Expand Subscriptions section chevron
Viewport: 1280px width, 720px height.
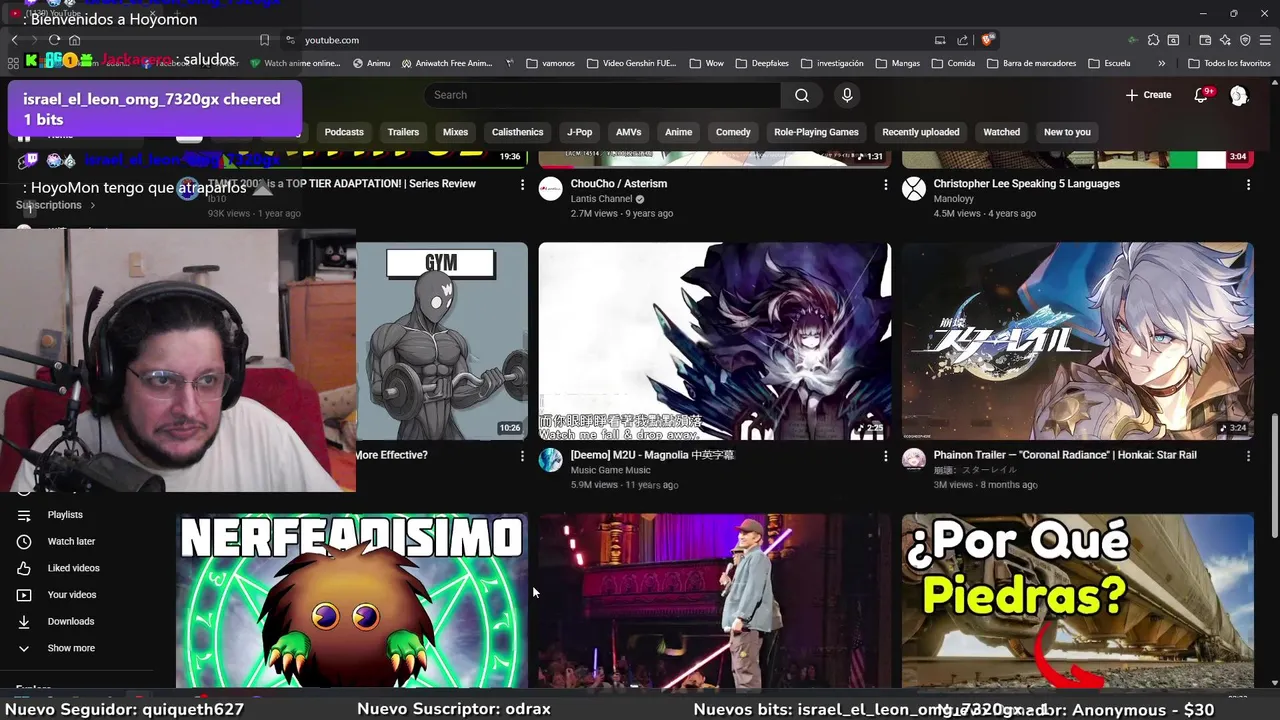(93, 205)
